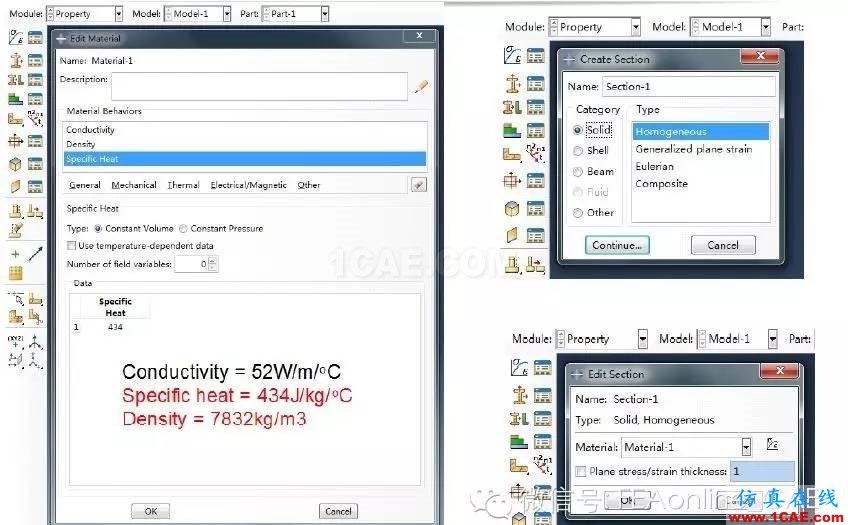This screenshot has width=848, height=525.
Task: Click Cancel in Create Section dialog
Action: click(x=723, y=245)
